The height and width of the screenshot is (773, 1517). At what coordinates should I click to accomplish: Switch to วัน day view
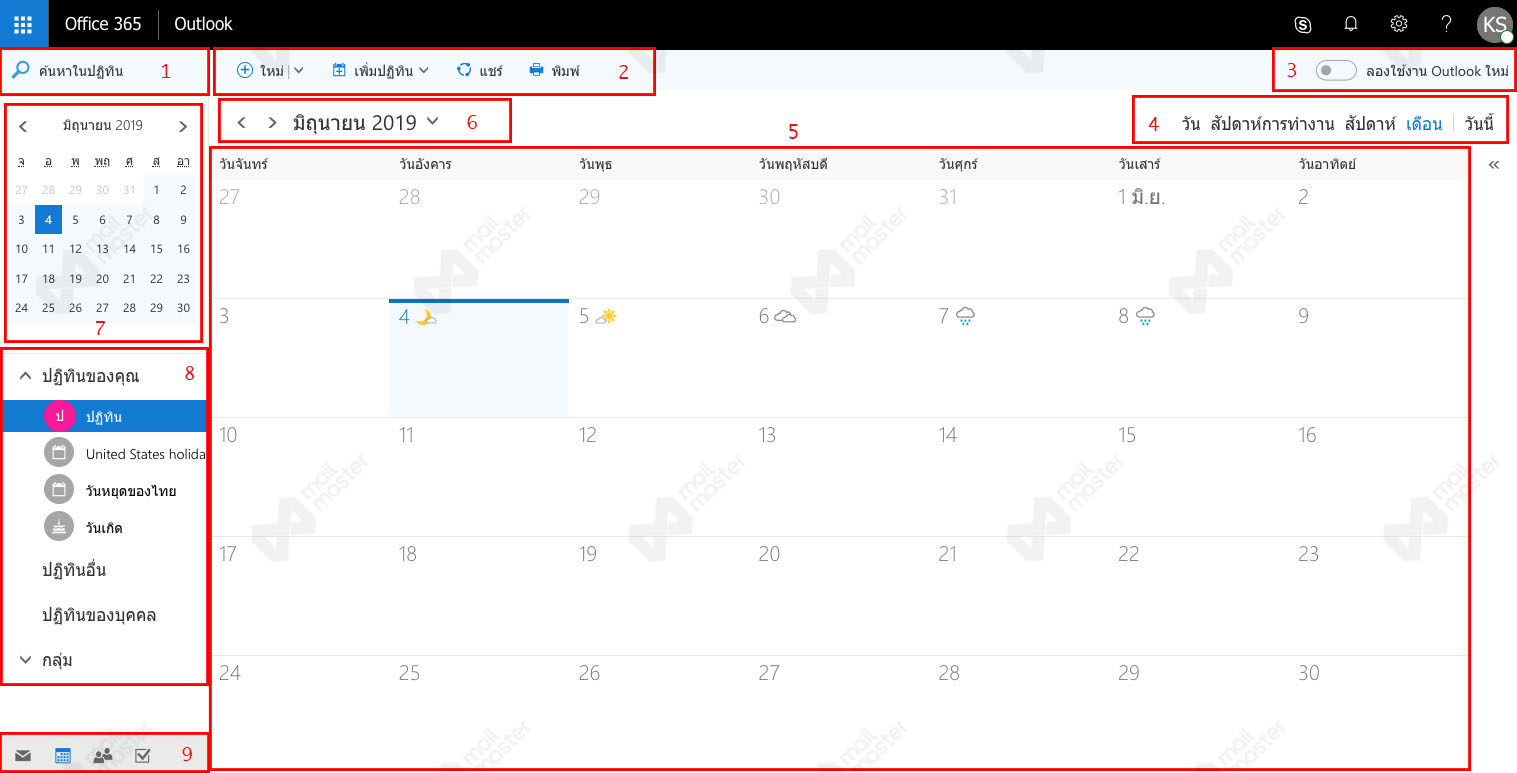pyautogui.click(x=1190, y=124)
